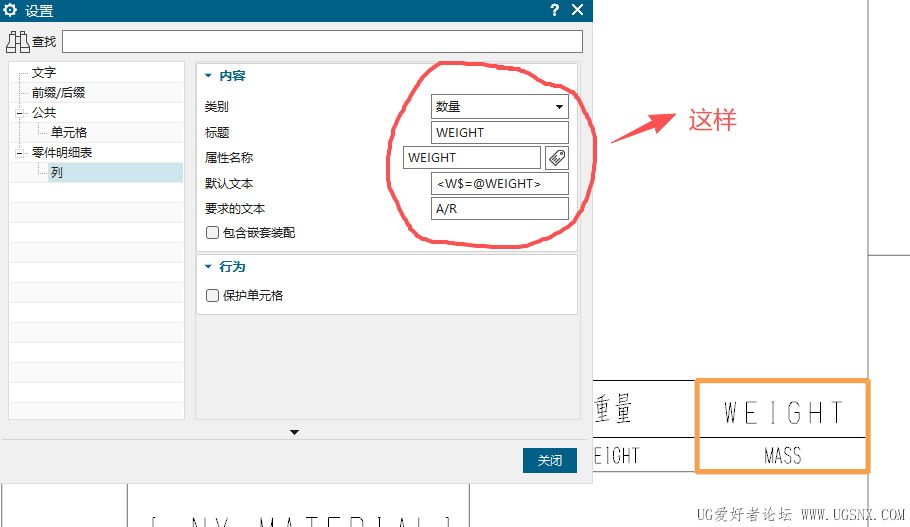Select 文字 in the settings tree
The image size is (910, 527).
(x=44, y=73)
